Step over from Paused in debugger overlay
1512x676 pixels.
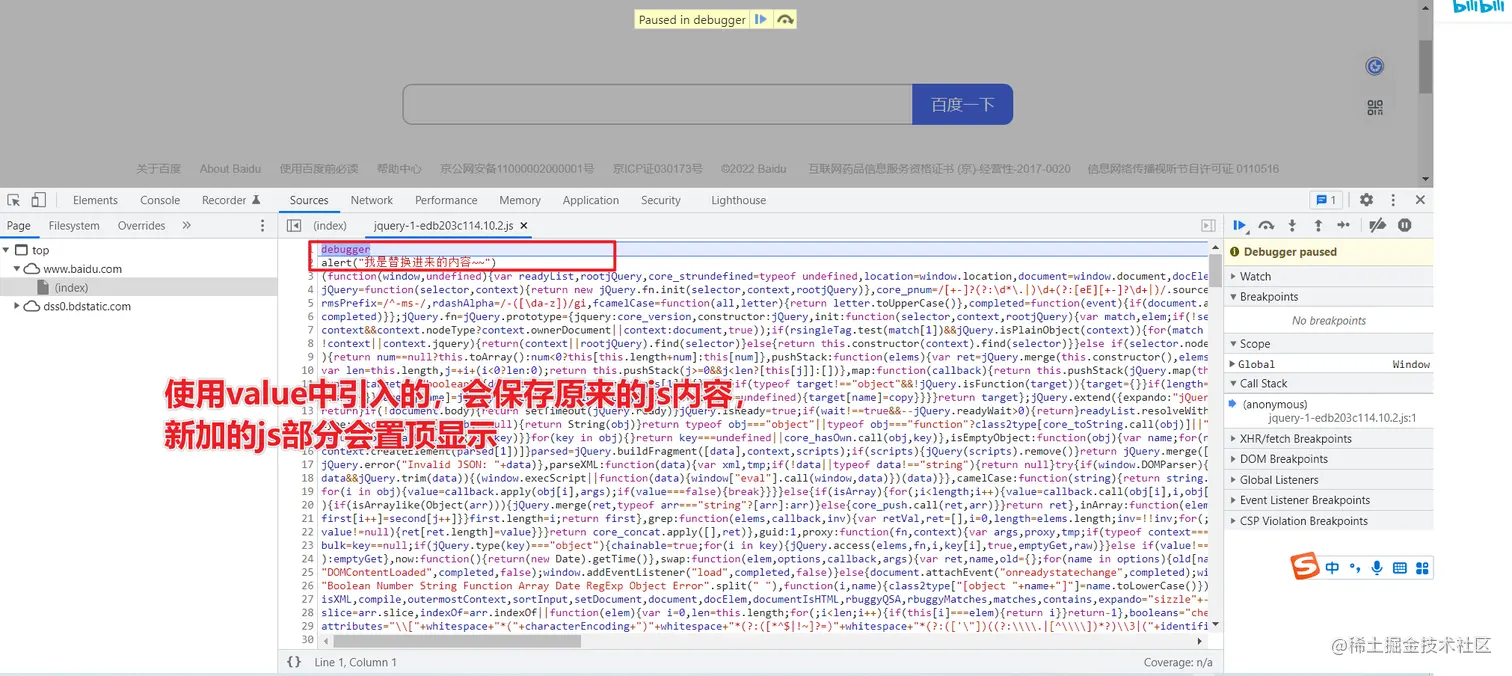(x=786, y=19)
